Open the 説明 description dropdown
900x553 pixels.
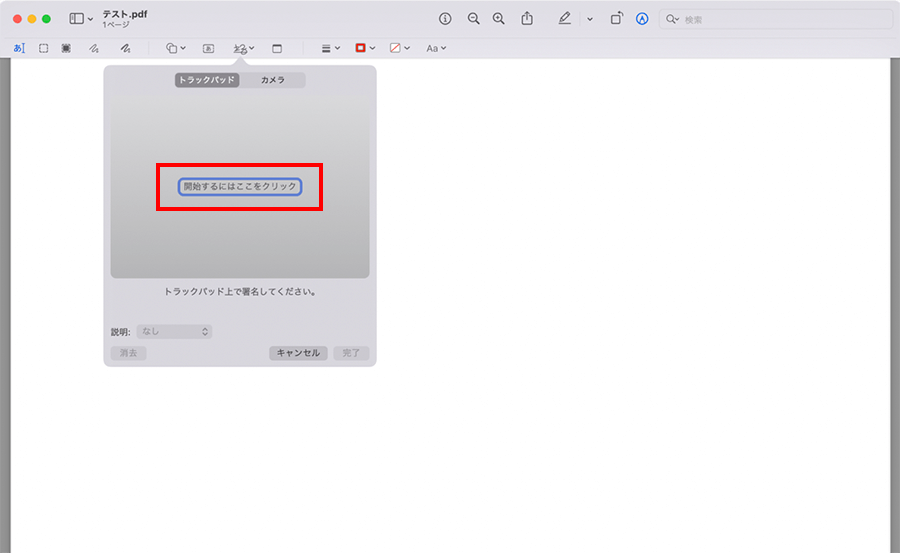click(174, 331)
